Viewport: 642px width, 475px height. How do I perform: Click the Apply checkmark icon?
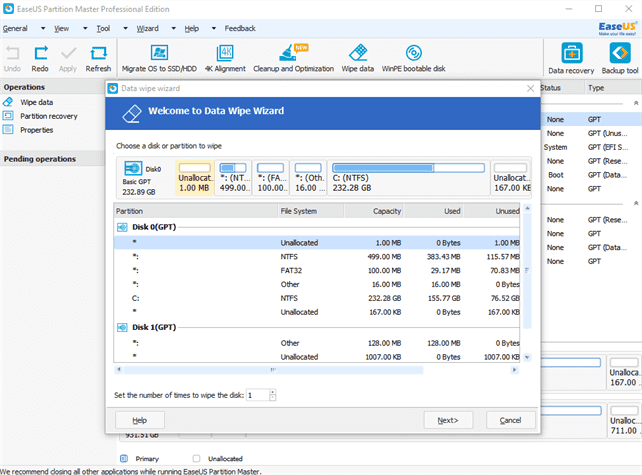point(68,53)
